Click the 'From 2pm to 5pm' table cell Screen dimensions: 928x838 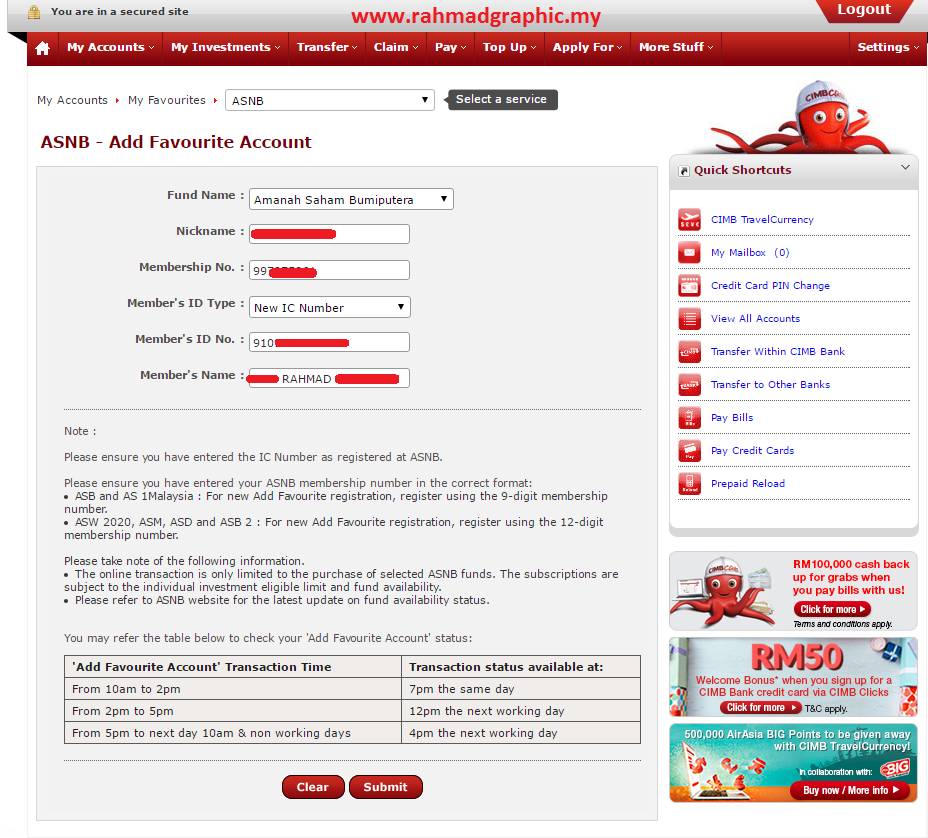[233, 711]
